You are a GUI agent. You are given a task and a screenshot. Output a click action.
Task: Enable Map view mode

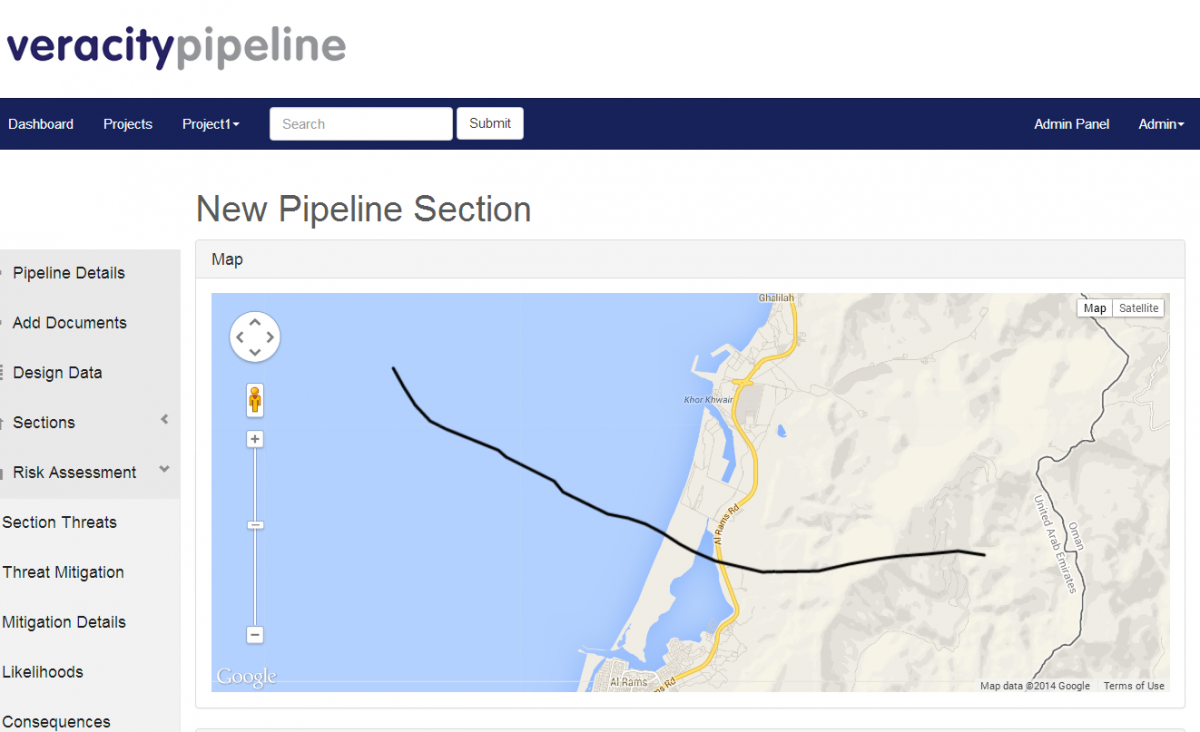point(1094,307)
